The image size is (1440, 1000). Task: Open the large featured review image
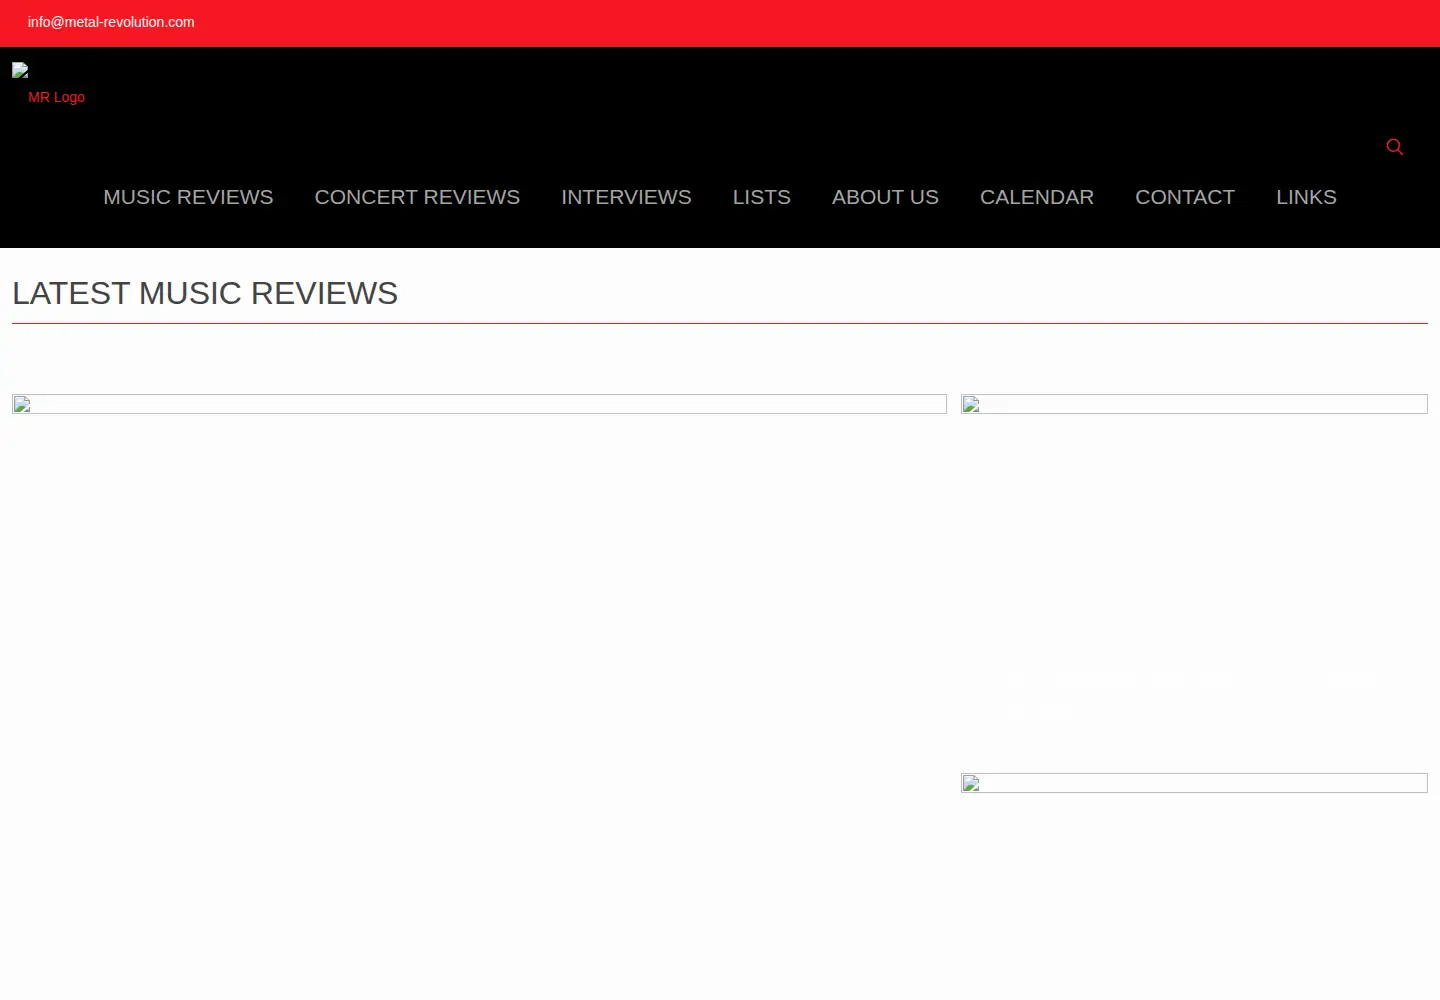pyautogui.click(x=479, y=404)
